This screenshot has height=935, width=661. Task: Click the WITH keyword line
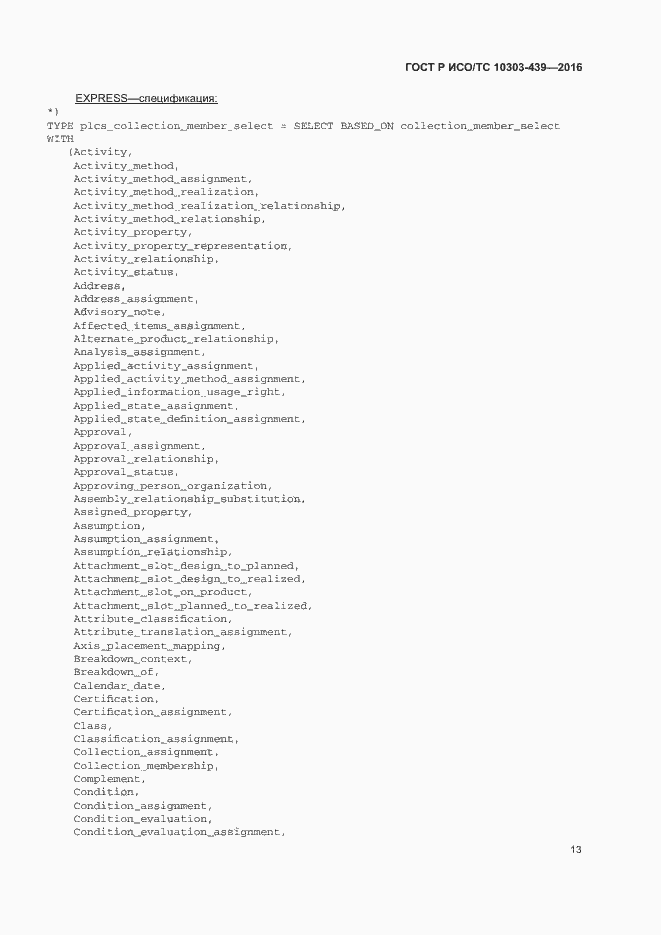coord(60,139)
